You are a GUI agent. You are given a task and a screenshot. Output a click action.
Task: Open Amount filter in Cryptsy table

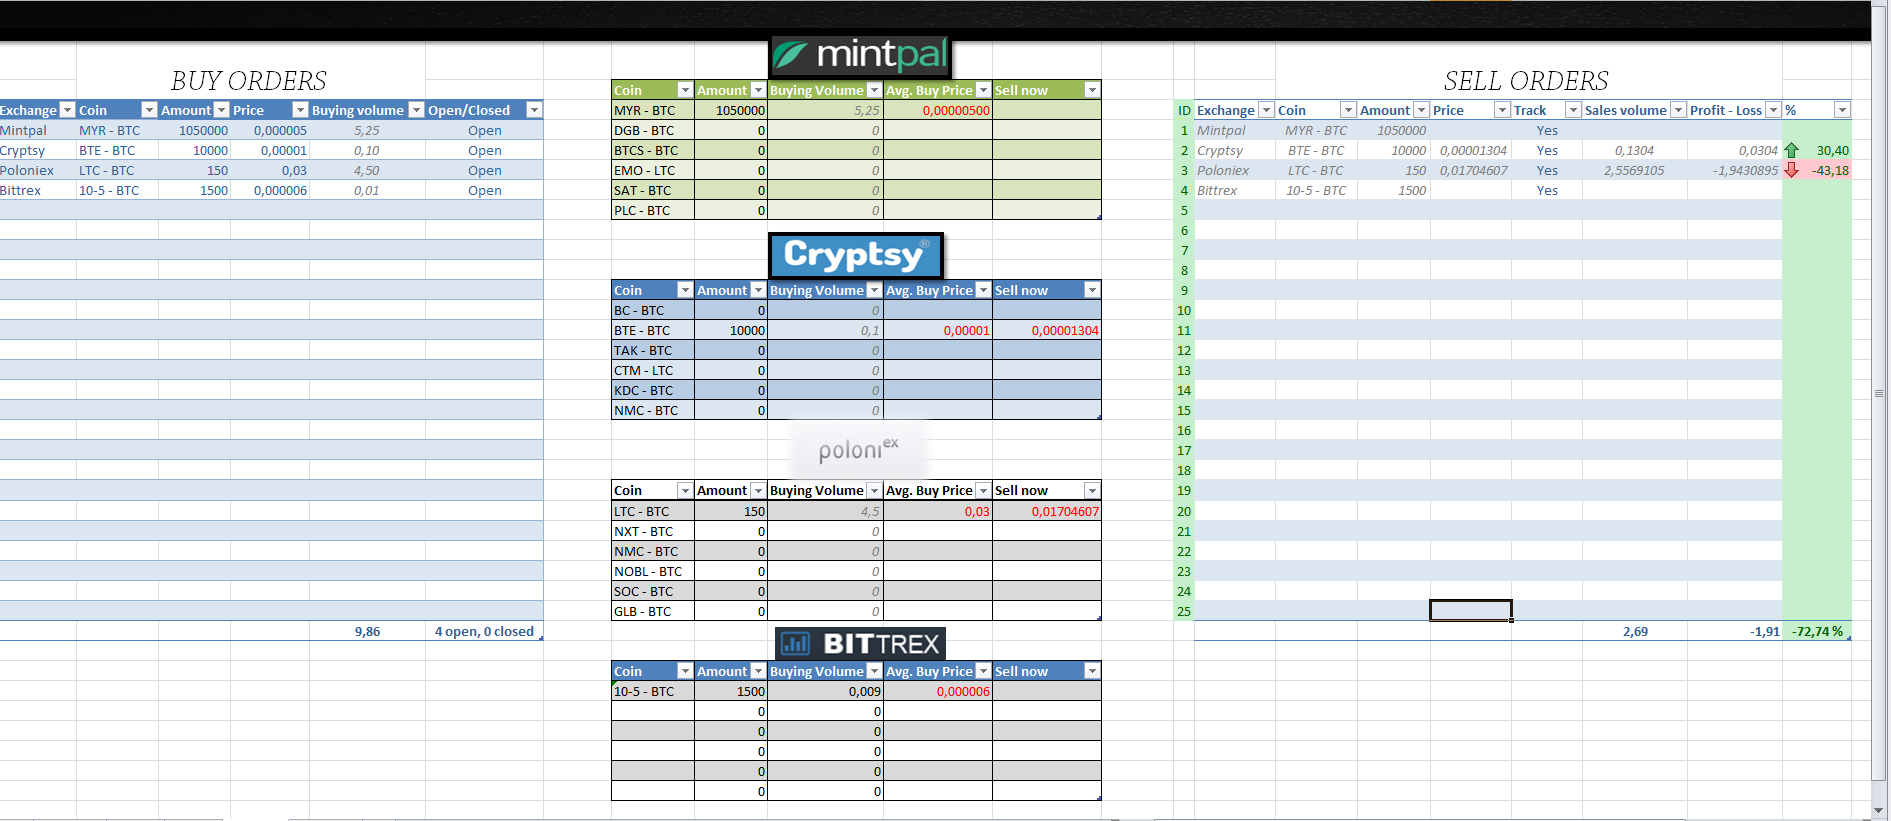point(758,290)
